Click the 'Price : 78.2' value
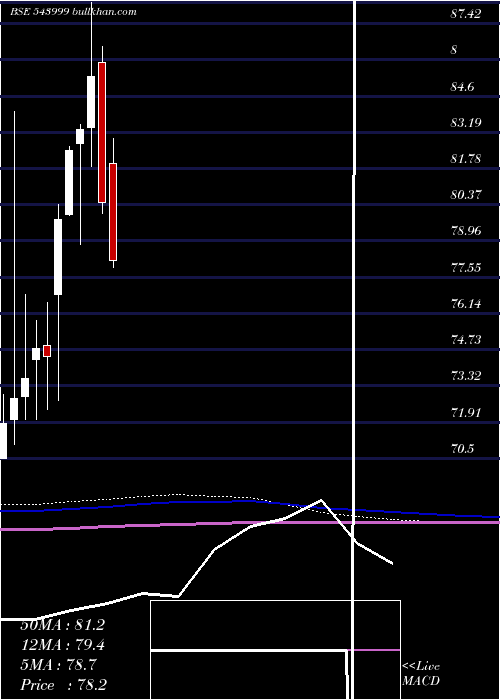500x700 pixels. pyautogui.click(x=63, y=685)
